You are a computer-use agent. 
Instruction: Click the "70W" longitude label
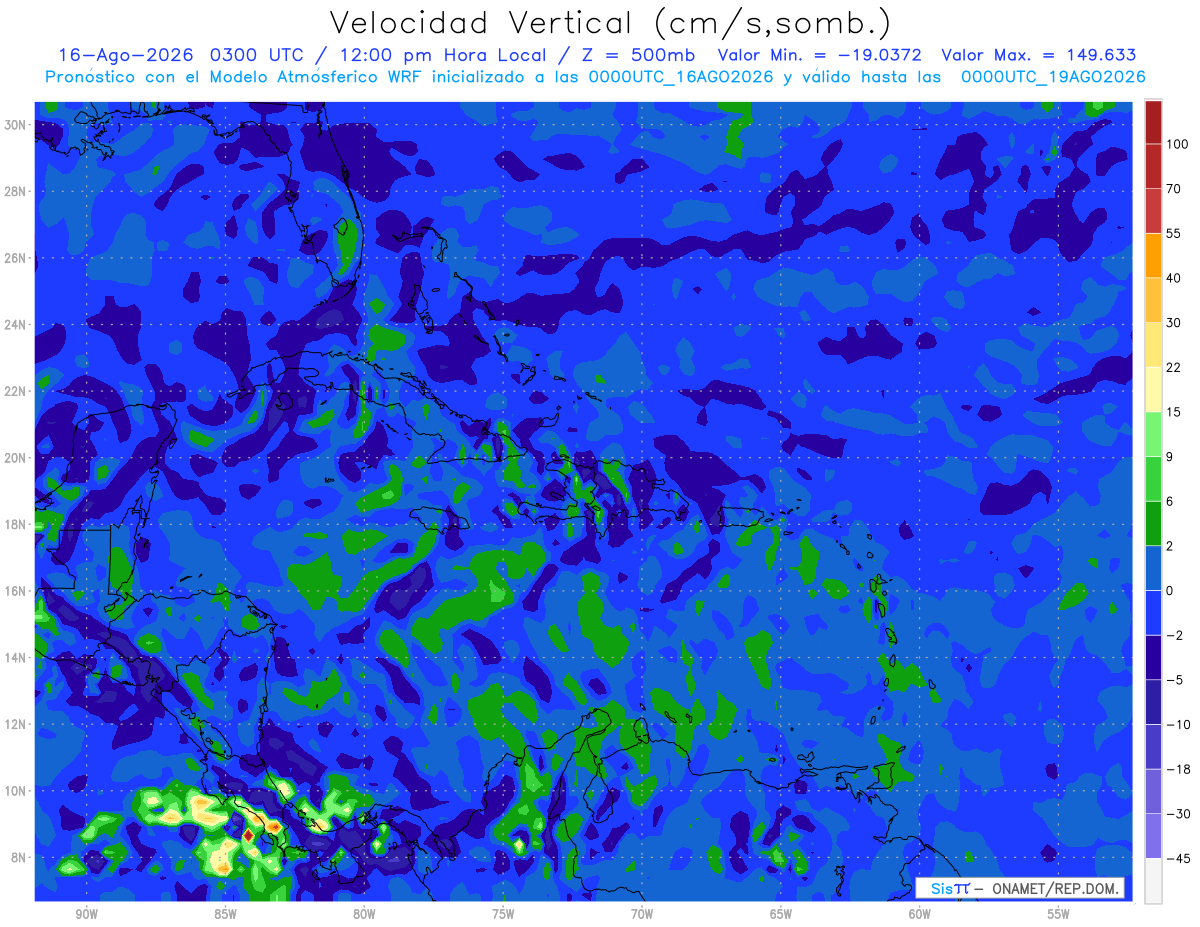point(642,914)
